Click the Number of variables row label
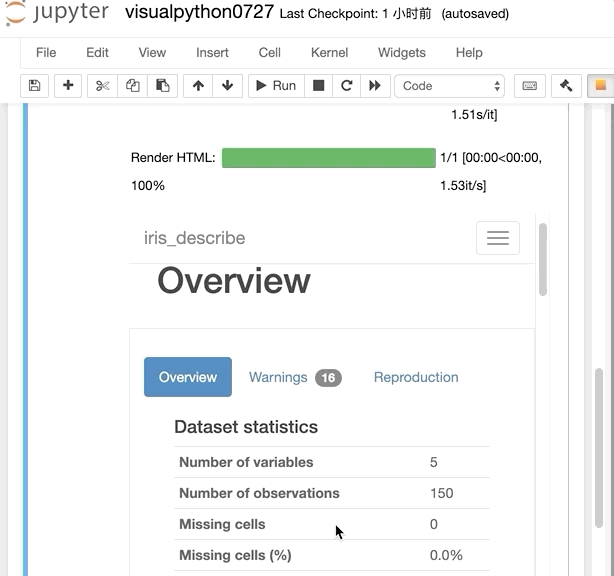Viewport: 614px width, 576px height. click(246, 462)
